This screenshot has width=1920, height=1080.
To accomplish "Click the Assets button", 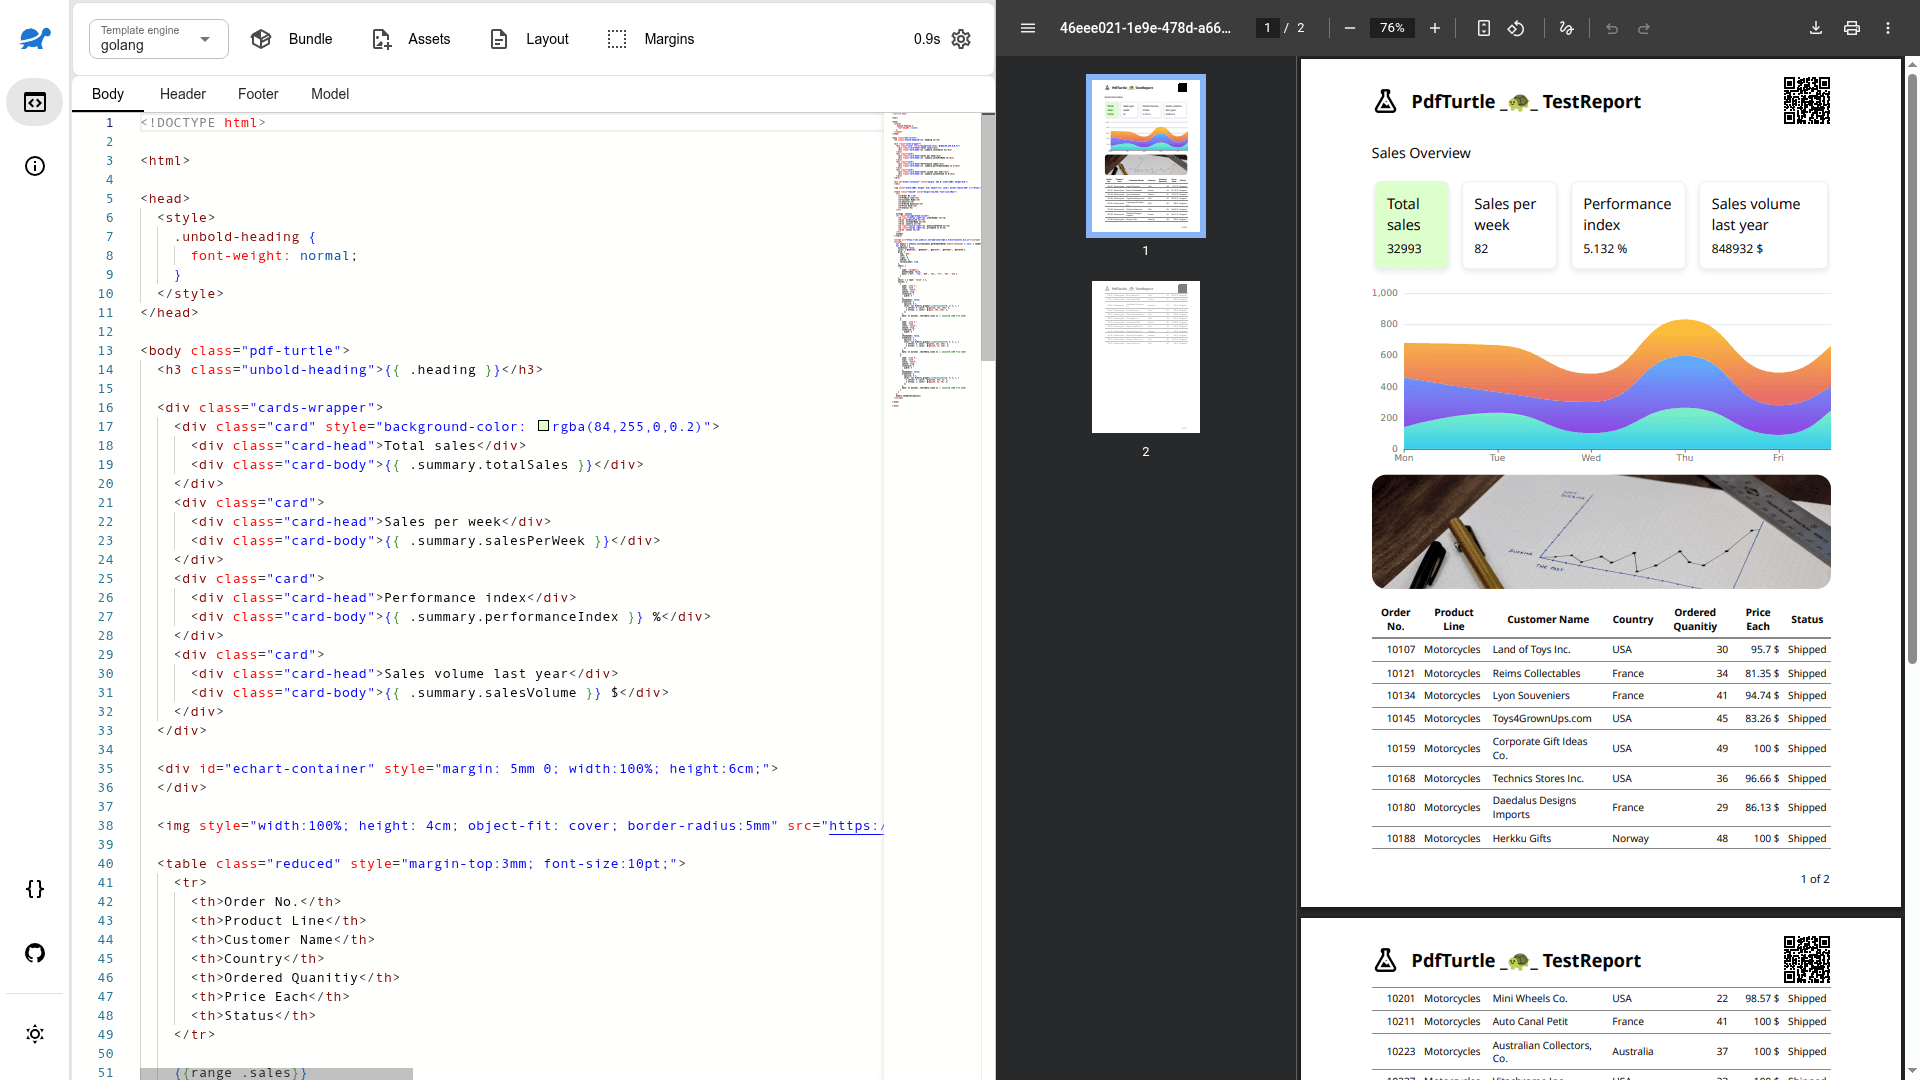I will point(410,39).
